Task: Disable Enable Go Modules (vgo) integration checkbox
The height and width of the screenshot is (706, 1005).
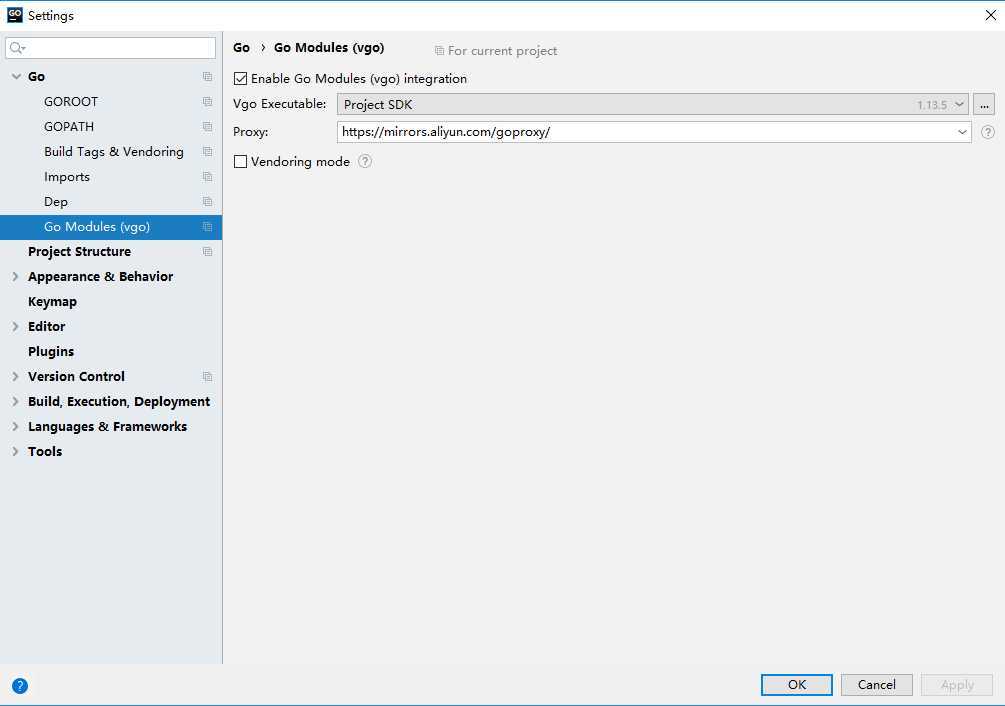Action: click(240, 79)
